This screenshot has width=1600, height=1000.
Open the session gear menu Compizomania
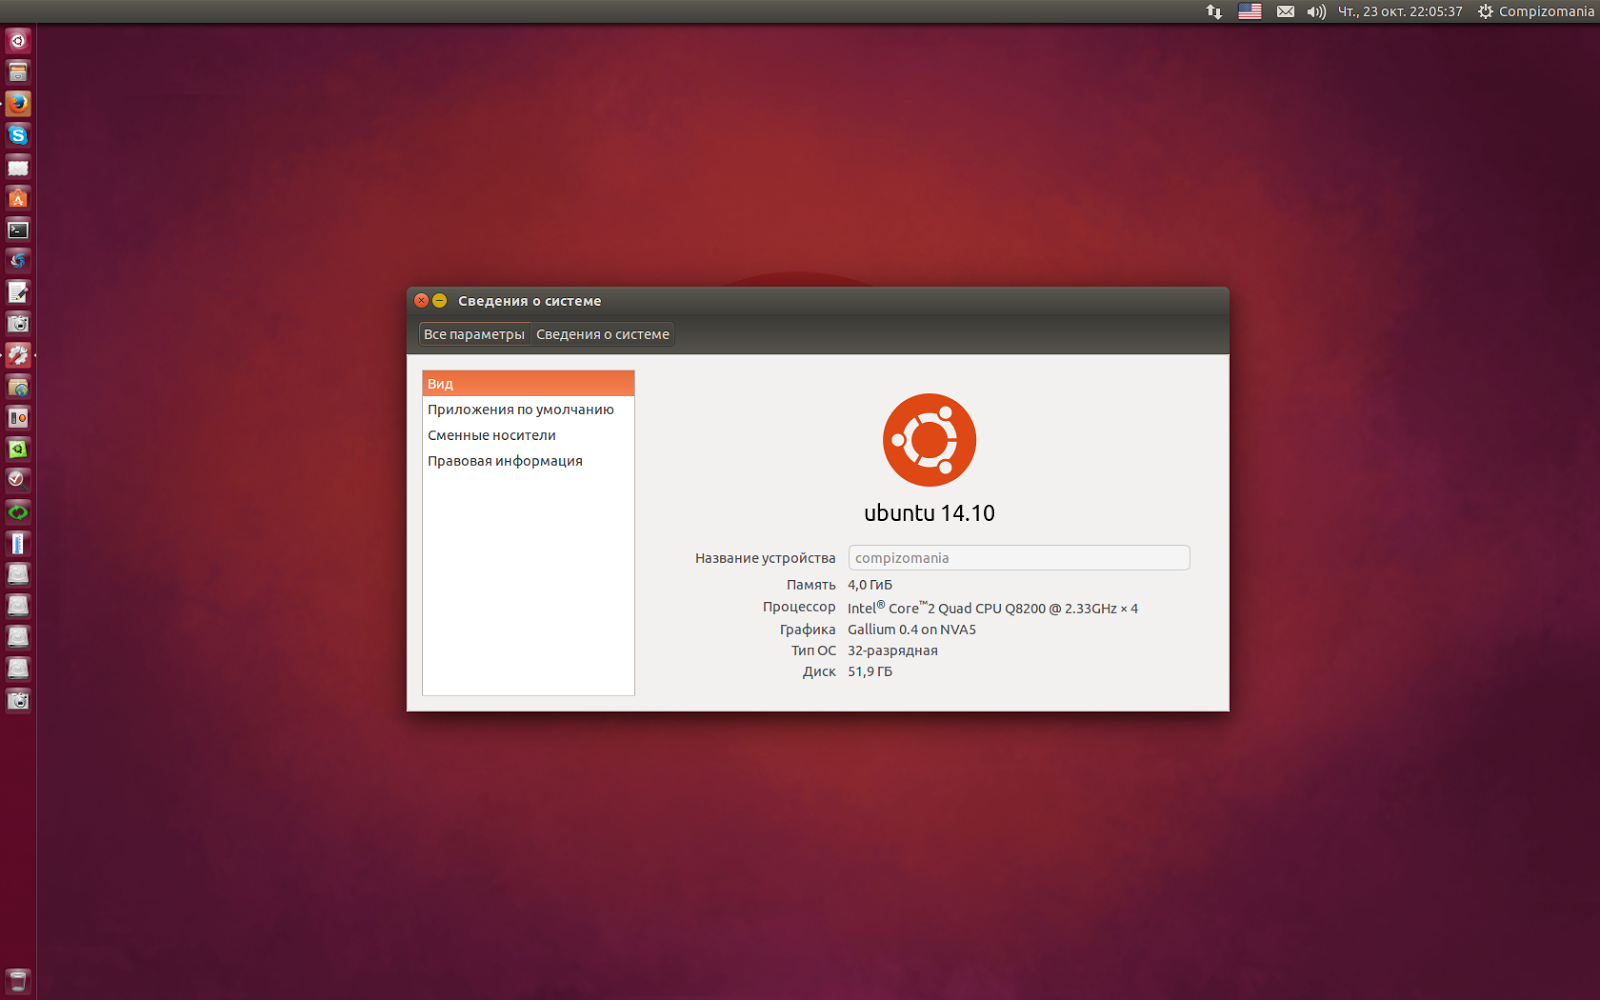1536,12
